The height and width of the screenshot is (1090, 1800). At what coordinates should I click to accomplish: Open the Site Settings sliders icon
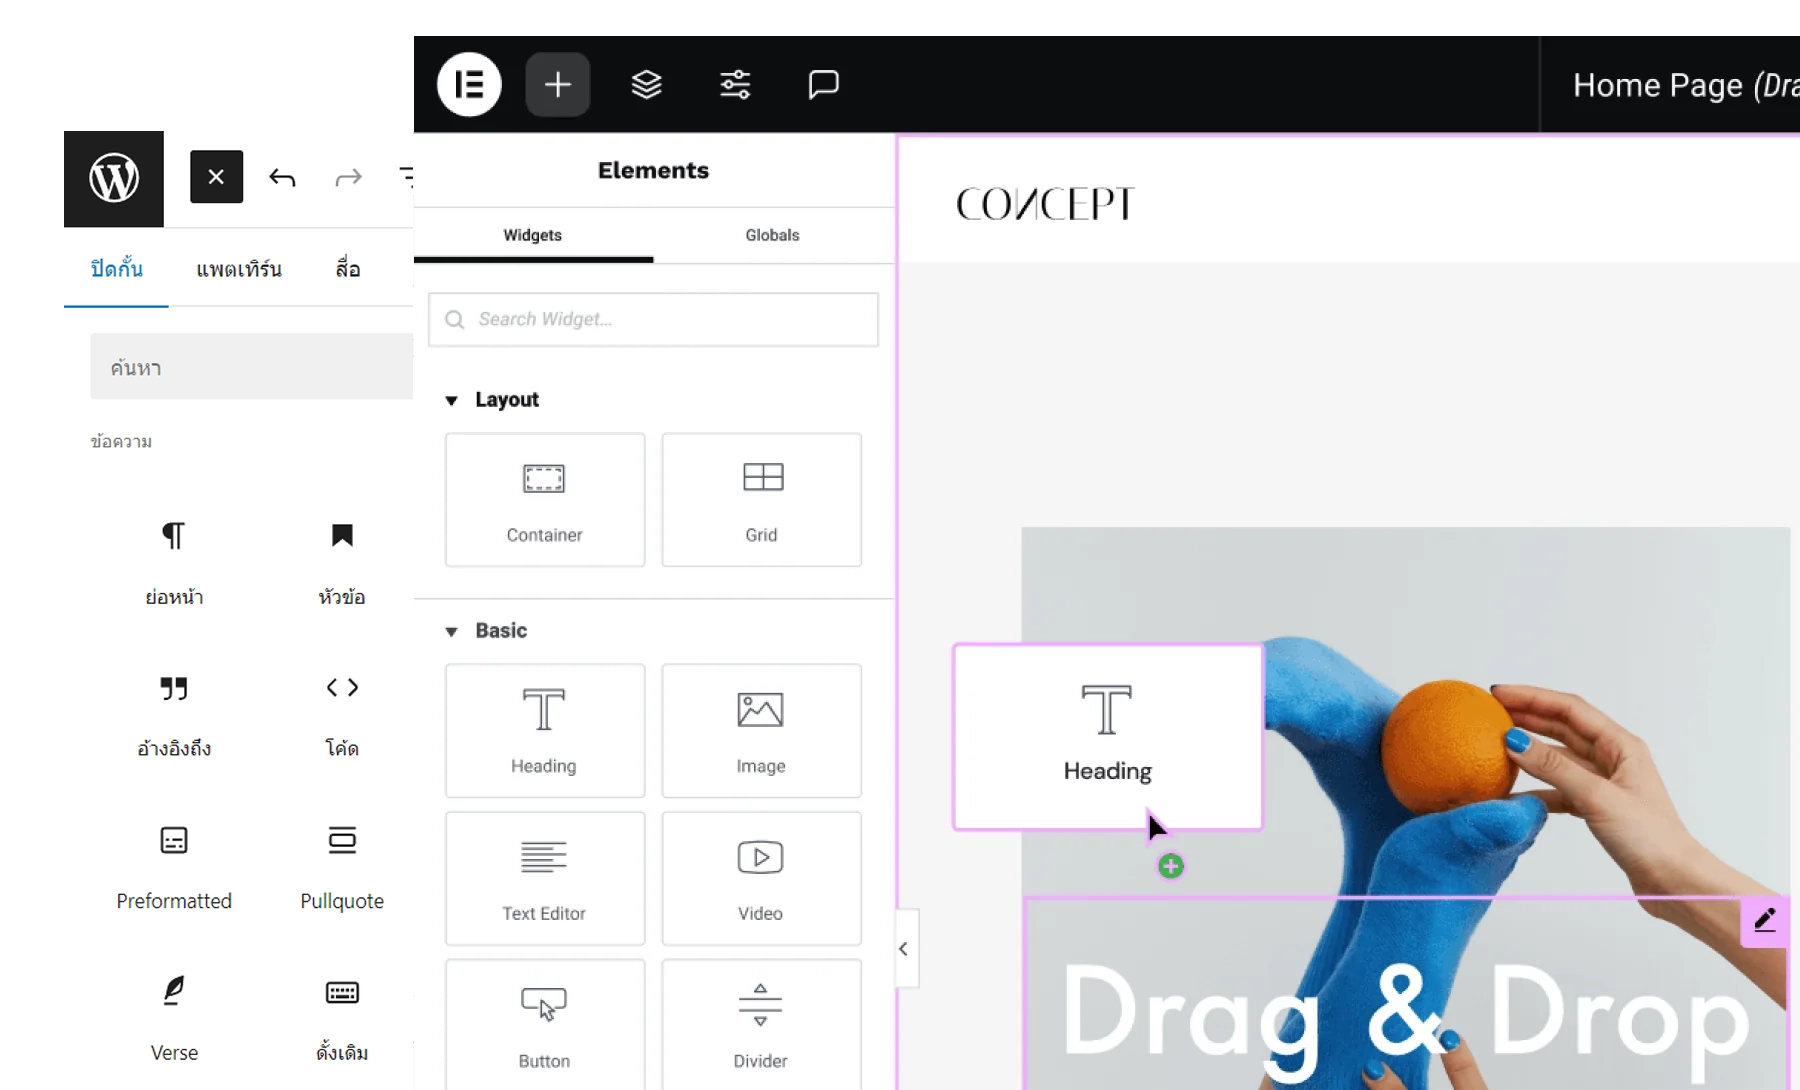coord(735,84)
